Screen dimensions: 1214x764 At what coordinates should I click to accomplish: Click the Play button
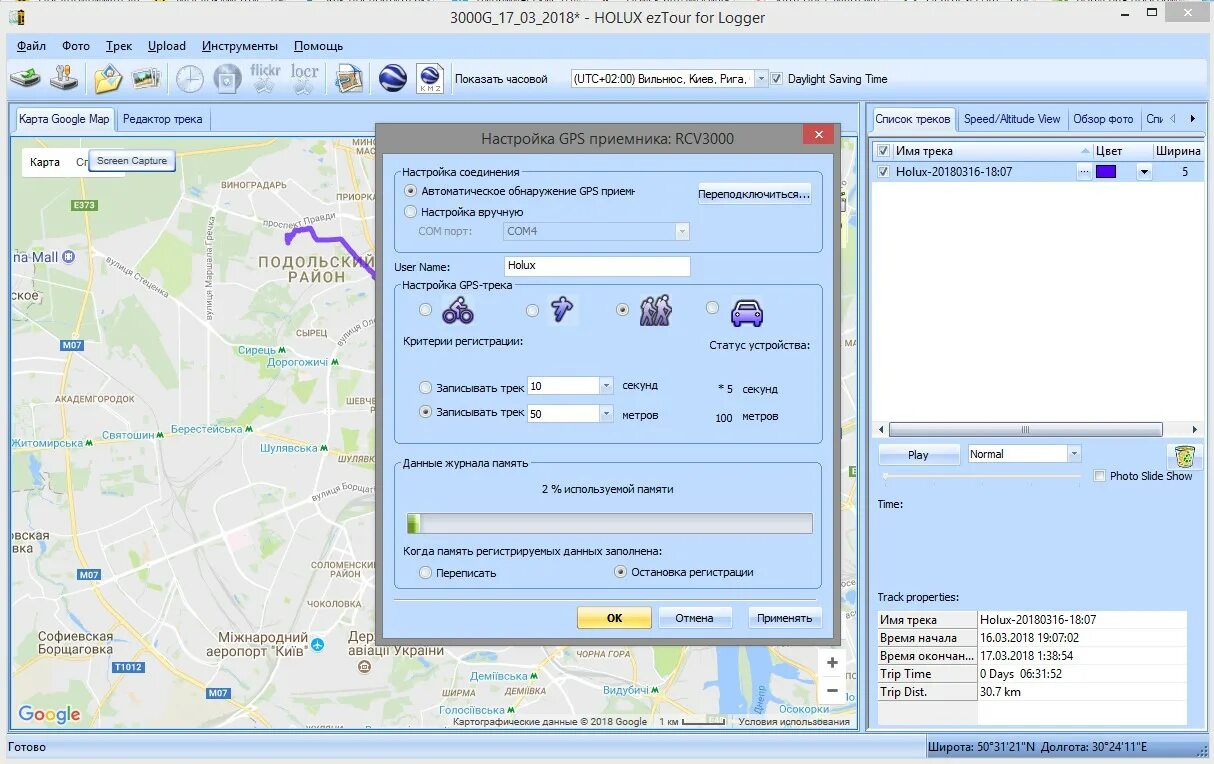pyautogui.click(x=918, y=454)
